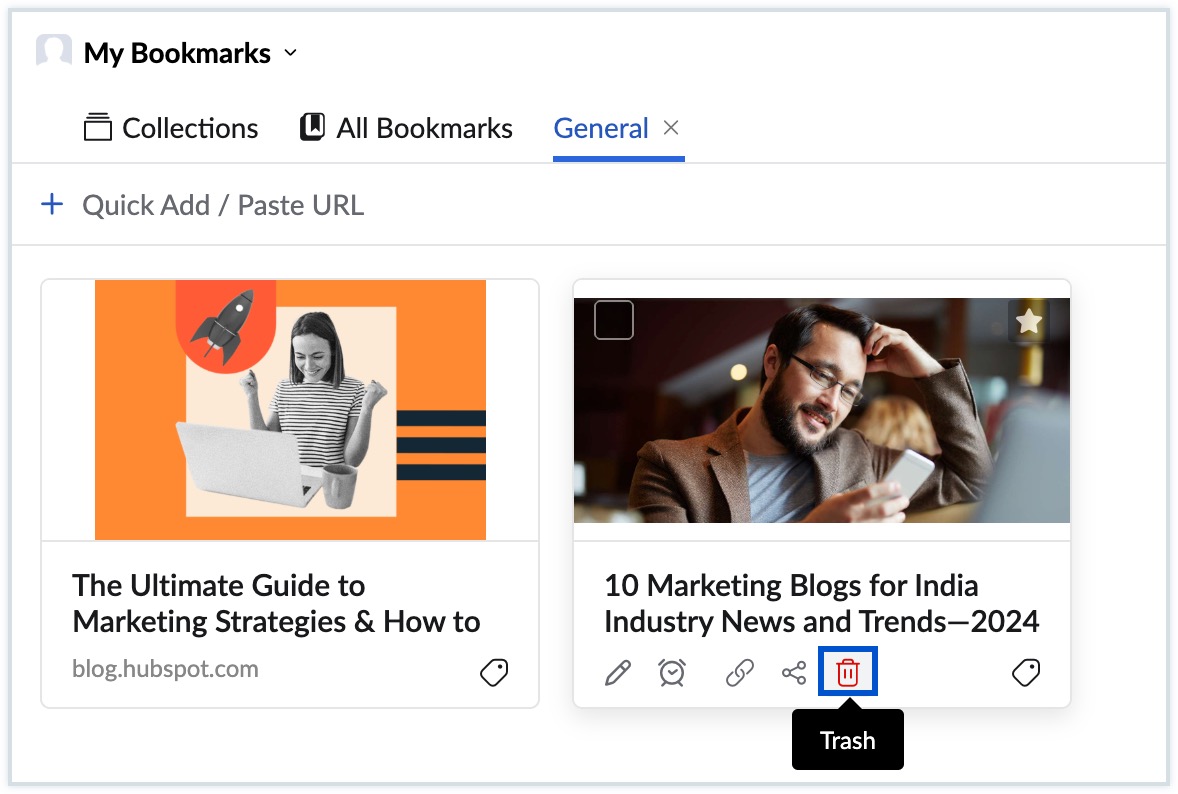Viewport: 1178px width, 794px height.
Task: Select the General tab
Action: click(601, 128)
